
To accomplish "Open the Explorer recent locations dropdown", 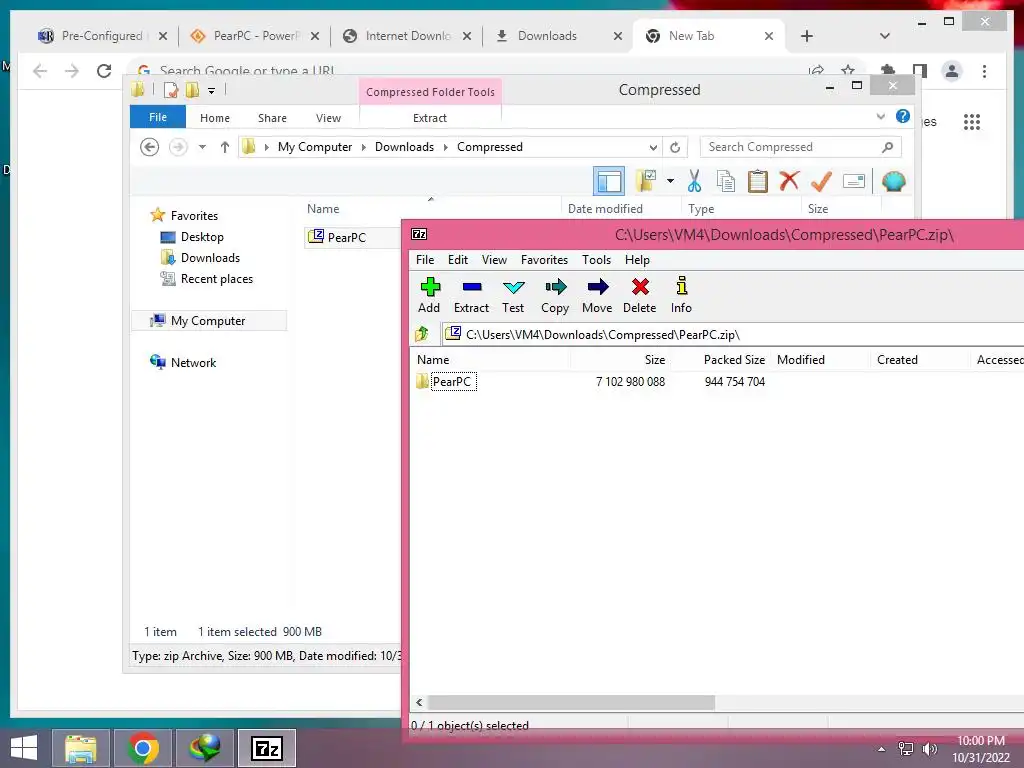I will click(x=202, y=147).
